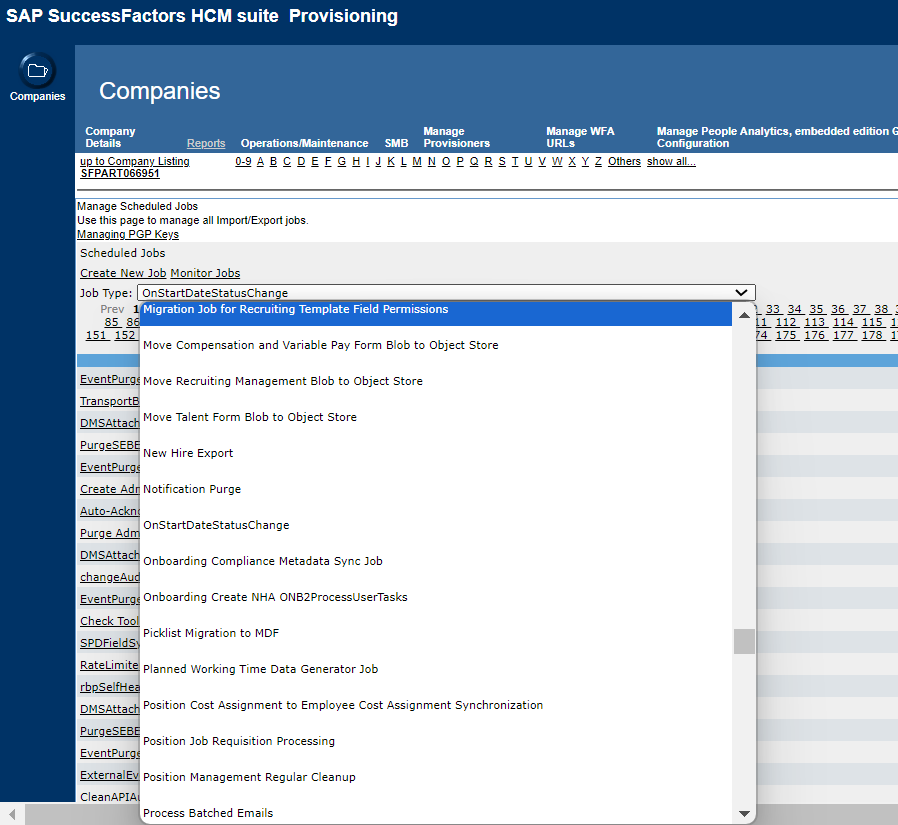Choose Position Management Regular Cleanup
Screen dimensions: 898x825
[435, 778]
